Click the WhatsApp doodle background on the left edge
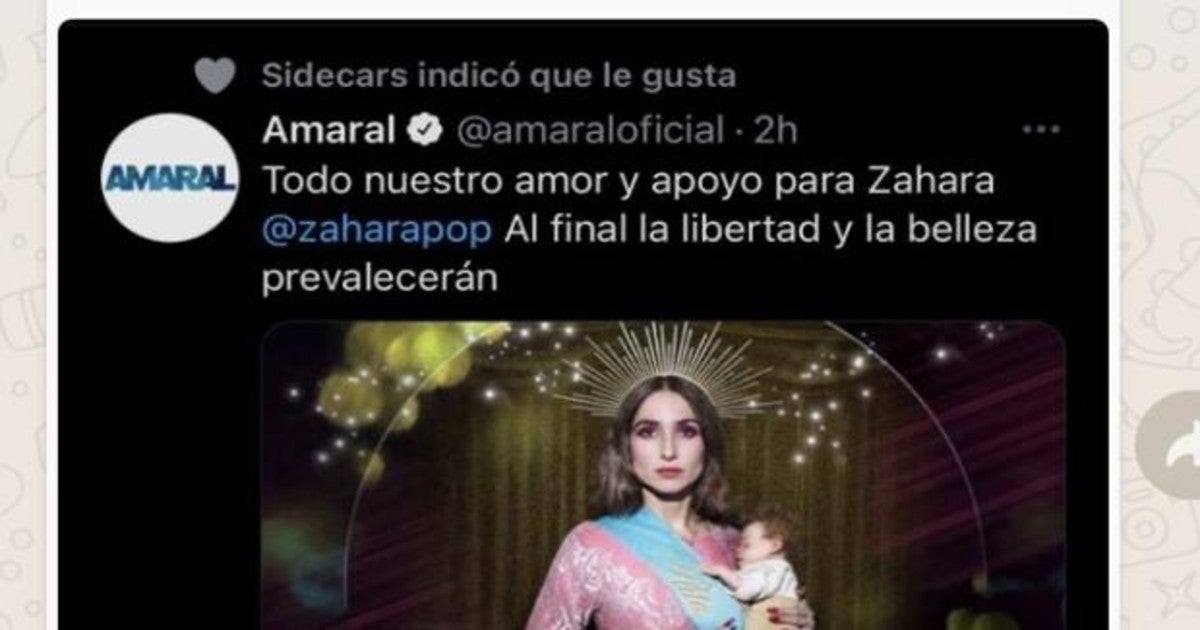This screenshot has width=1200, height=630. pyautogui.click(x=25, y=315)
